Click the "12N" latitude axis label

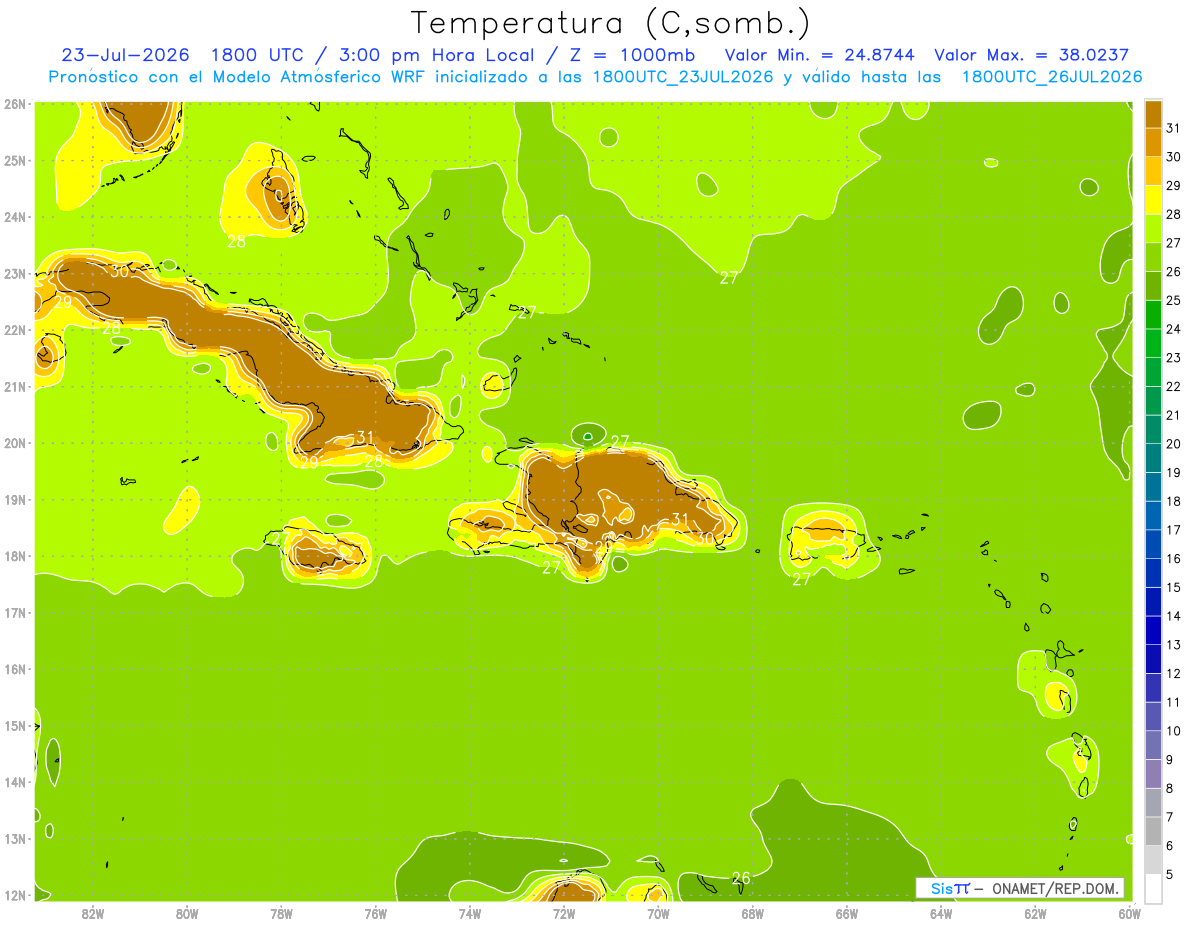tap(15, 895)
